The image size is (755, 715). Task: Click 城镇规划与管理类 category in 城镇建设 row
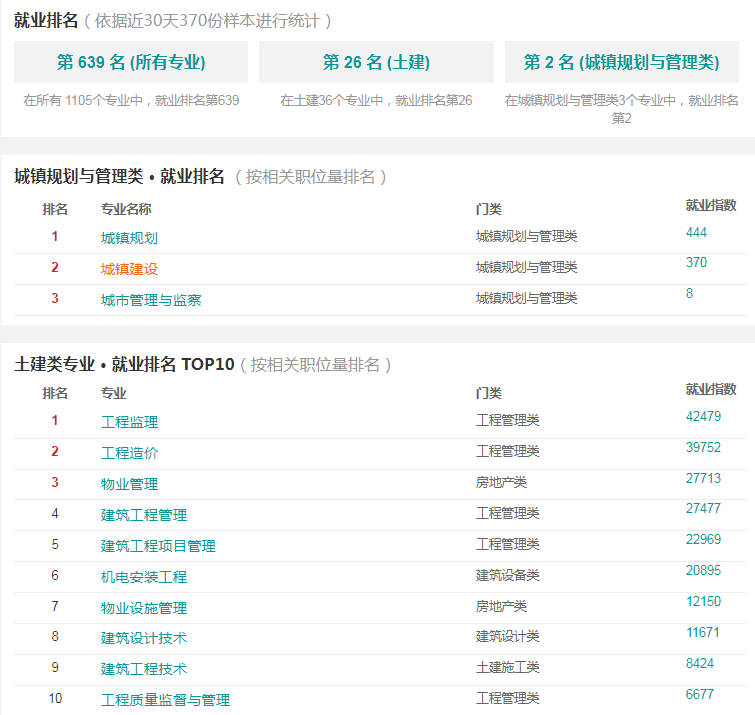[x=526, y=267]
